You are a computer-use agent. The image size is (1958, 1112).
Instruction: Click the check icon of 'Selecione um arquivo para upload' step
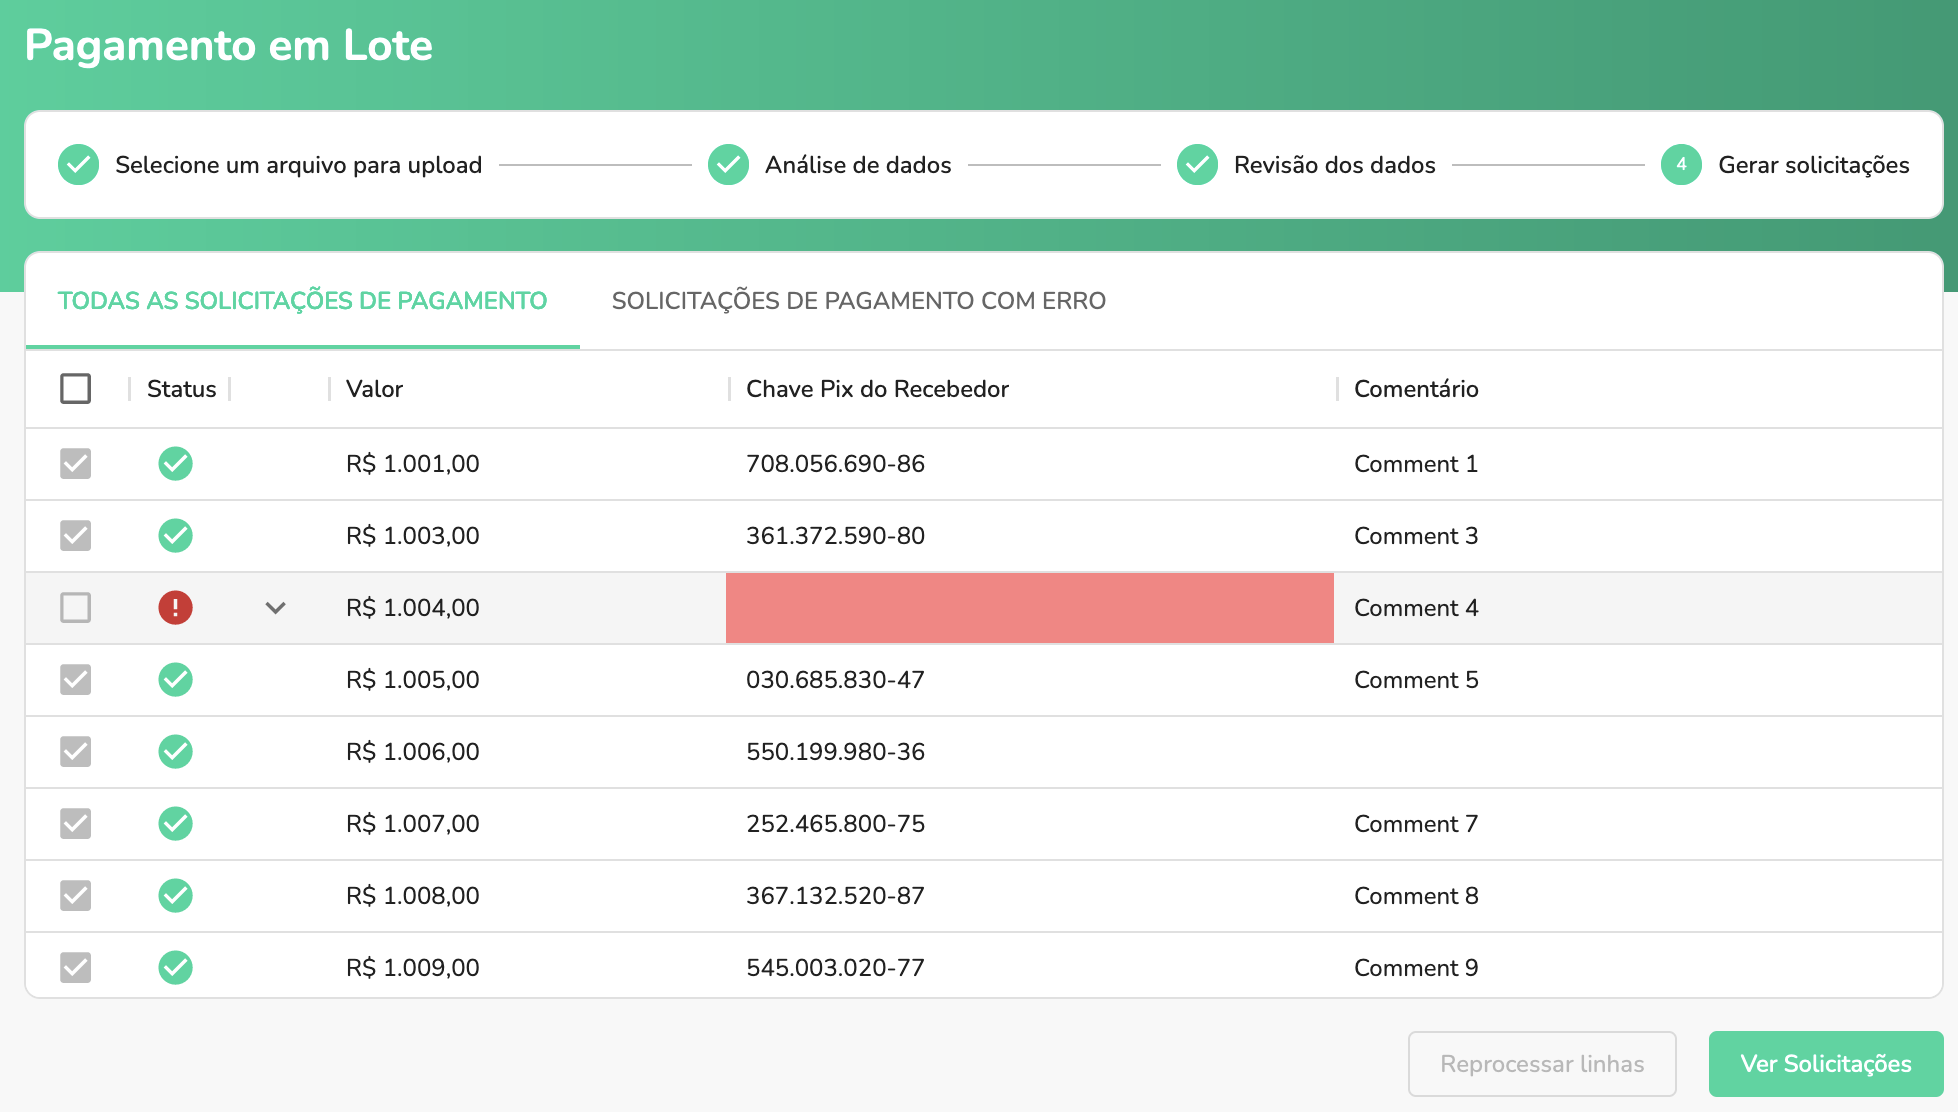pos(78,164)
